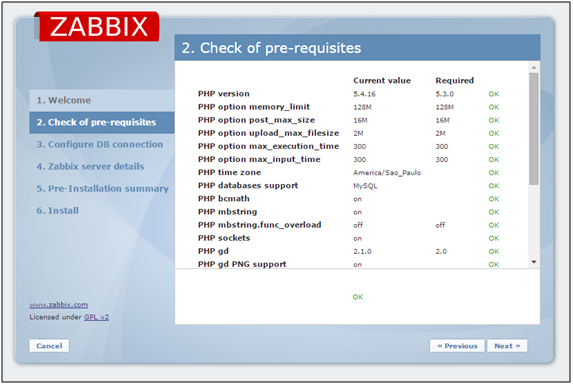Click the PHP mbstring.func_overload label
This screenshot has height=384, width=573.
tap(260, 225)
